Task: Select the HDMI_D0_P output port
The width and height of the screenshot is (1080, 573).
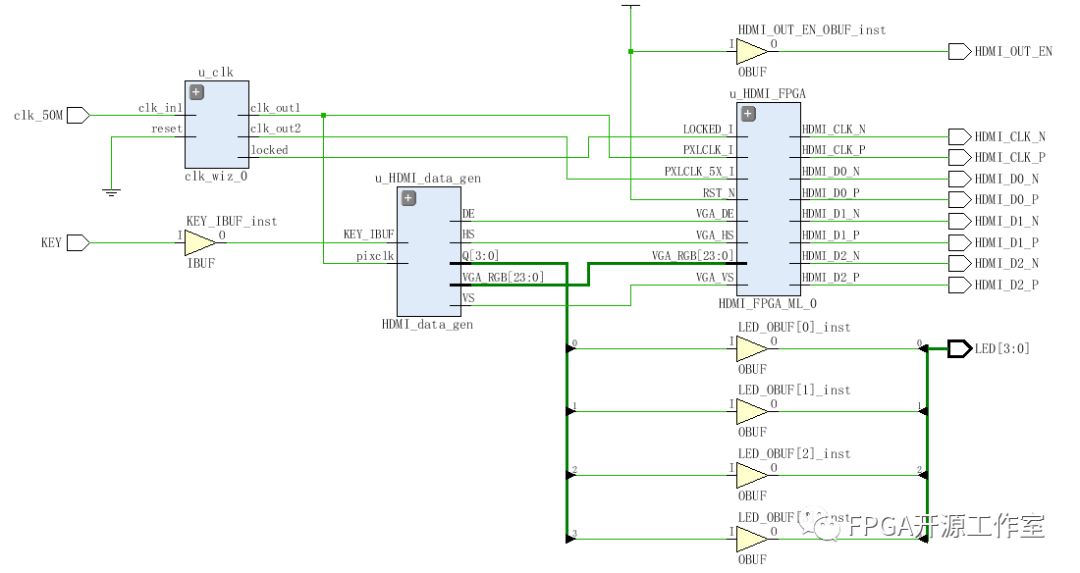Action: pos(959,199)
